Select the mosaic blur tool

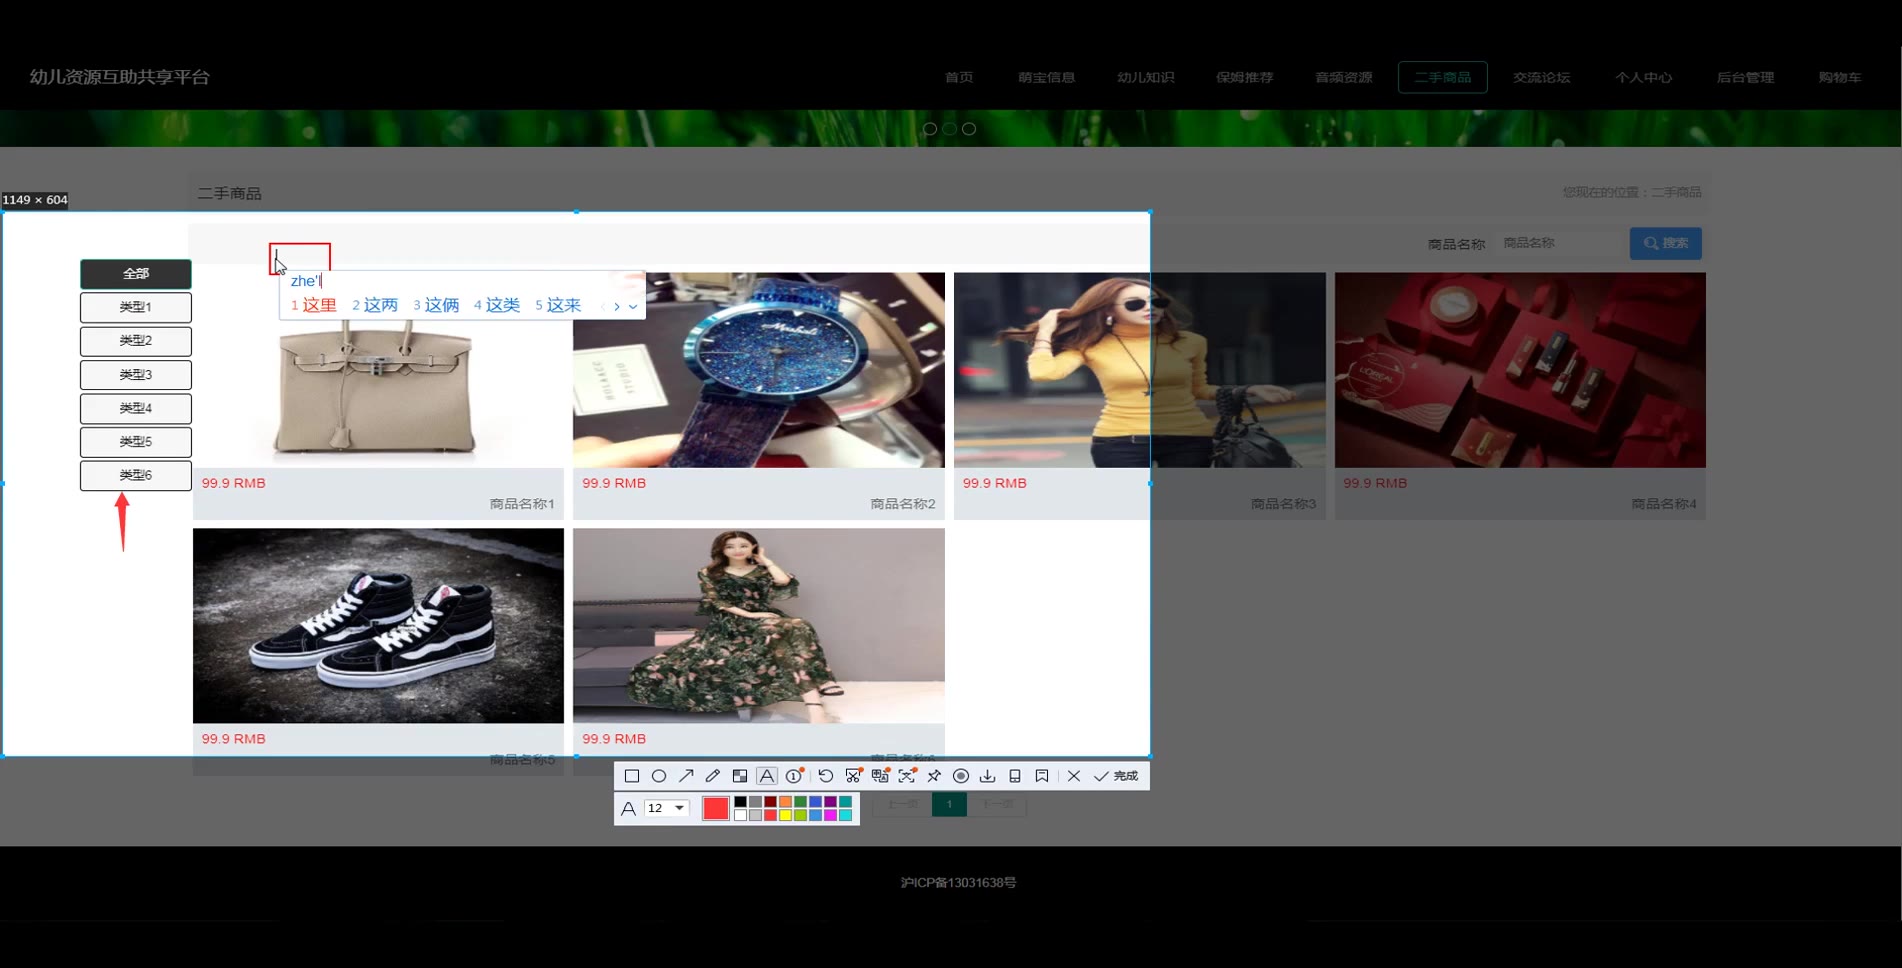[x=740, y=776]
